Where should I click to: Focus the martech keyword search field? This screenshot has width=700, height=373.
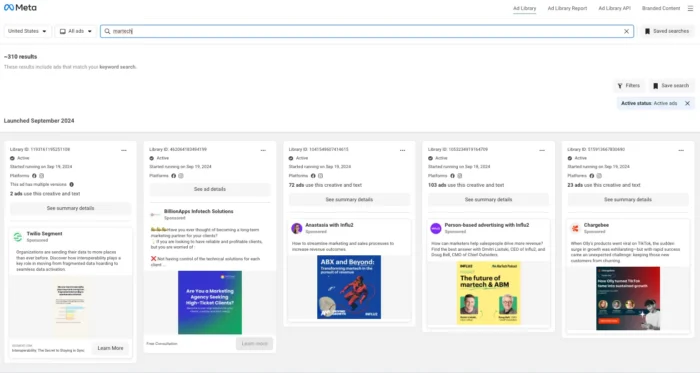pos(367,31)
